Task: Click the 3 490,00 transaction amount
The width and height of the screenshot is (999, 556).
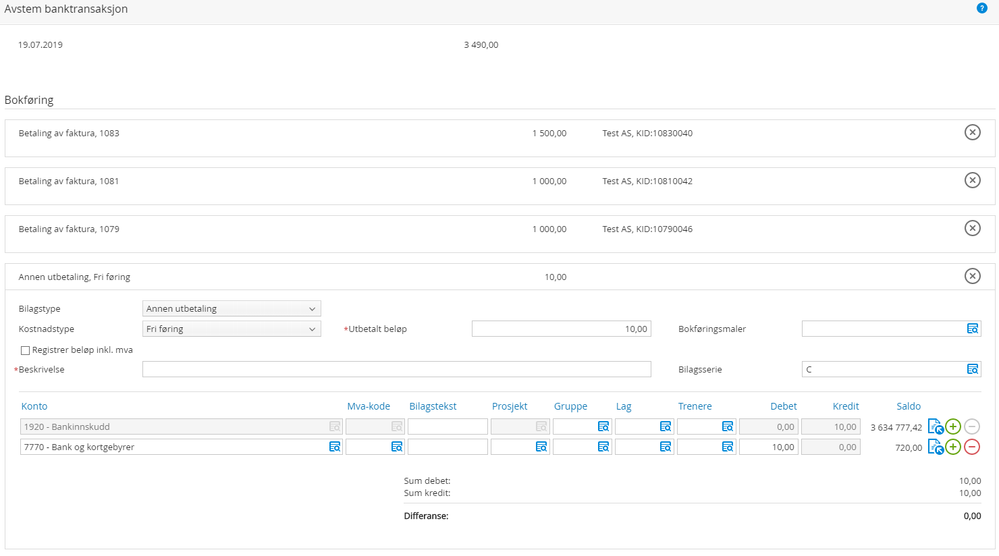Action: pyautogui.click(x=481, y=45)
